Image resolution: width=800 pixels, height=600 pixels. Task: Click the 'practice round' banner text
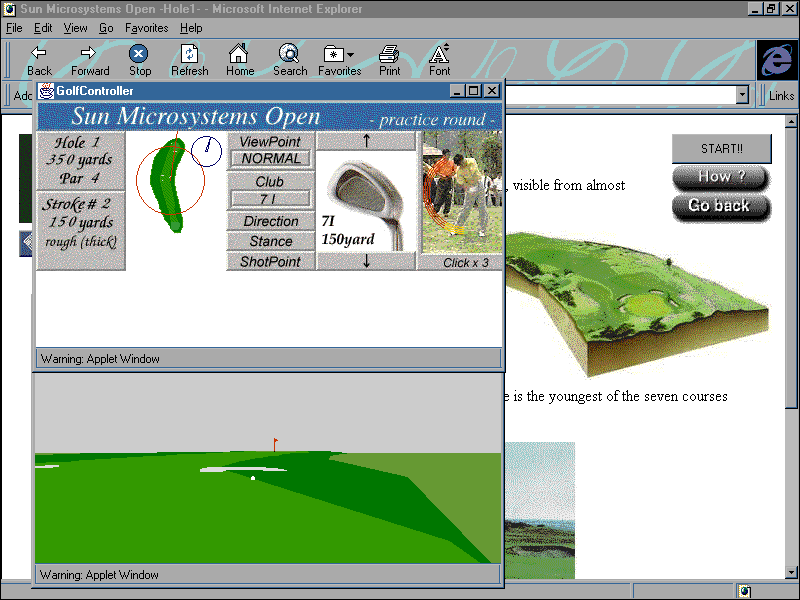432,120
